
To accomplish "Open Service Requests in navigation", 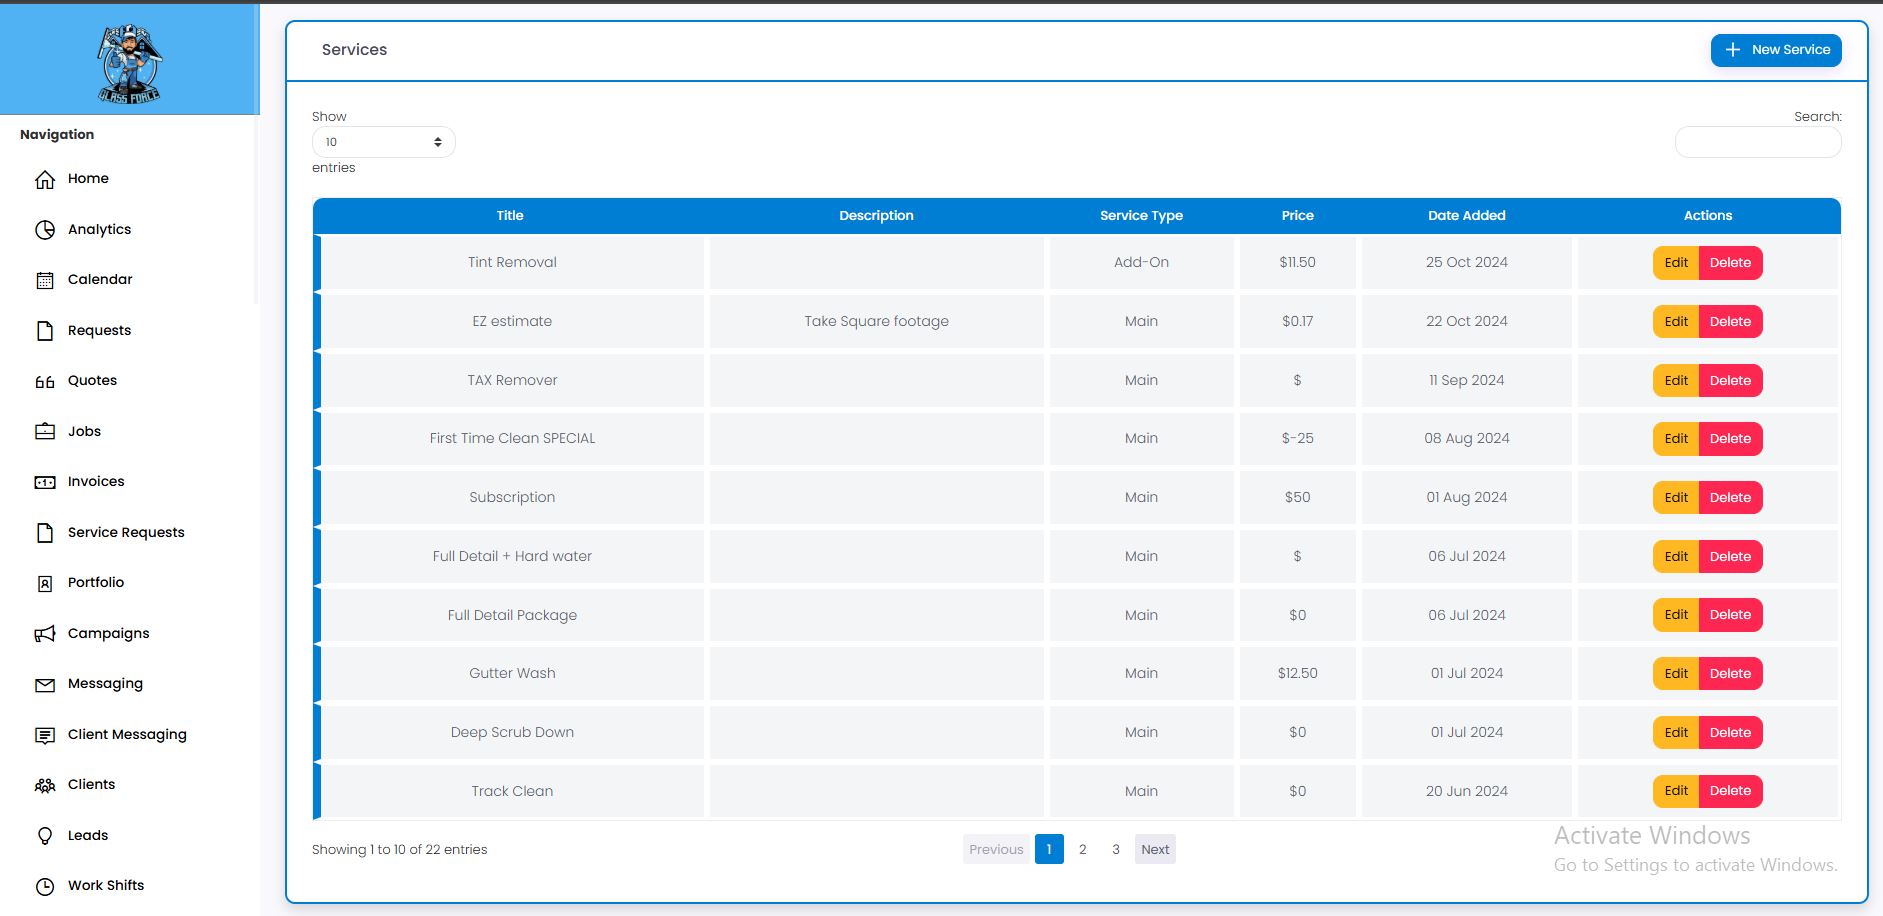I will point(126,533).
